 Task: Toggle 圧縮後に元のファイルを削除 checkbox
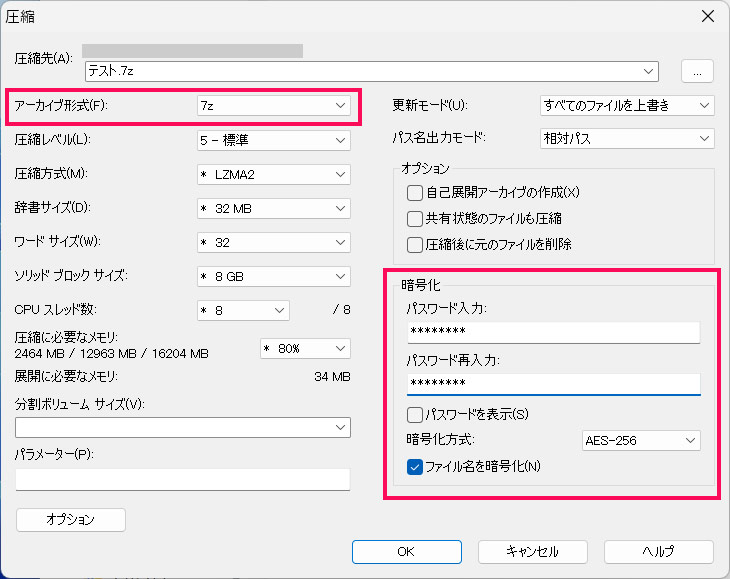tap(415, 244)
